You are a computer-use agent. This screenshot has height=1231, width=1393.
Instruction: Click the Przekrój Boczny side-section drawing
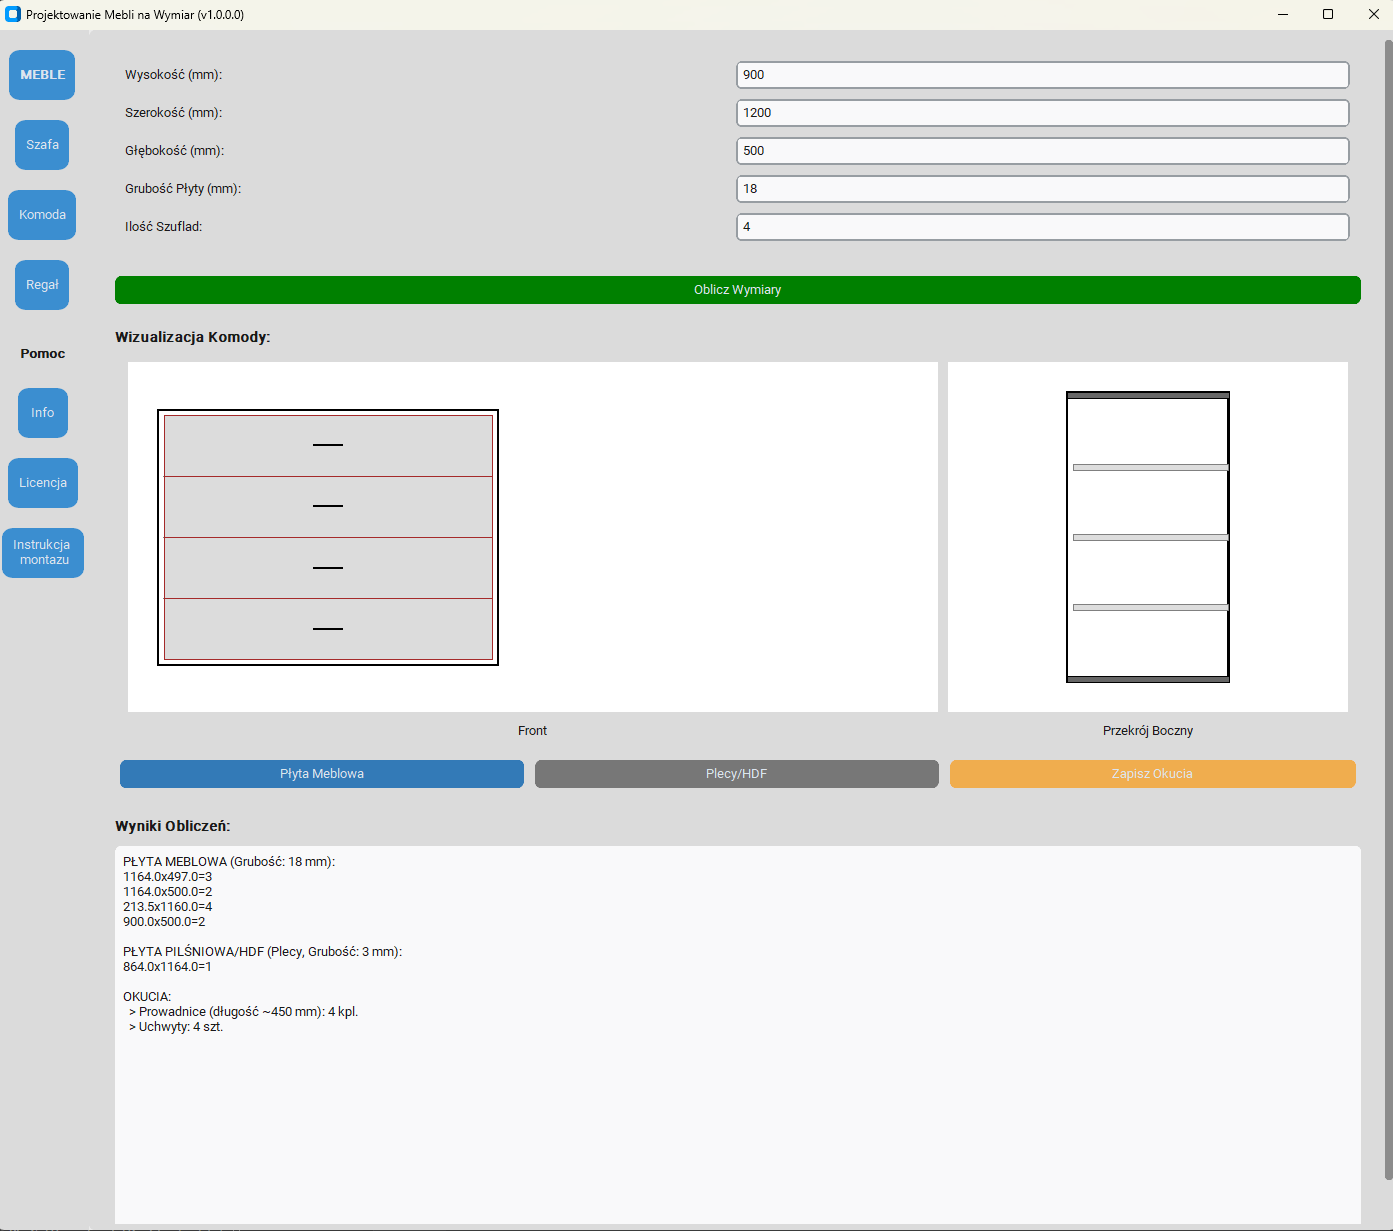click(x=1147, y=537)
